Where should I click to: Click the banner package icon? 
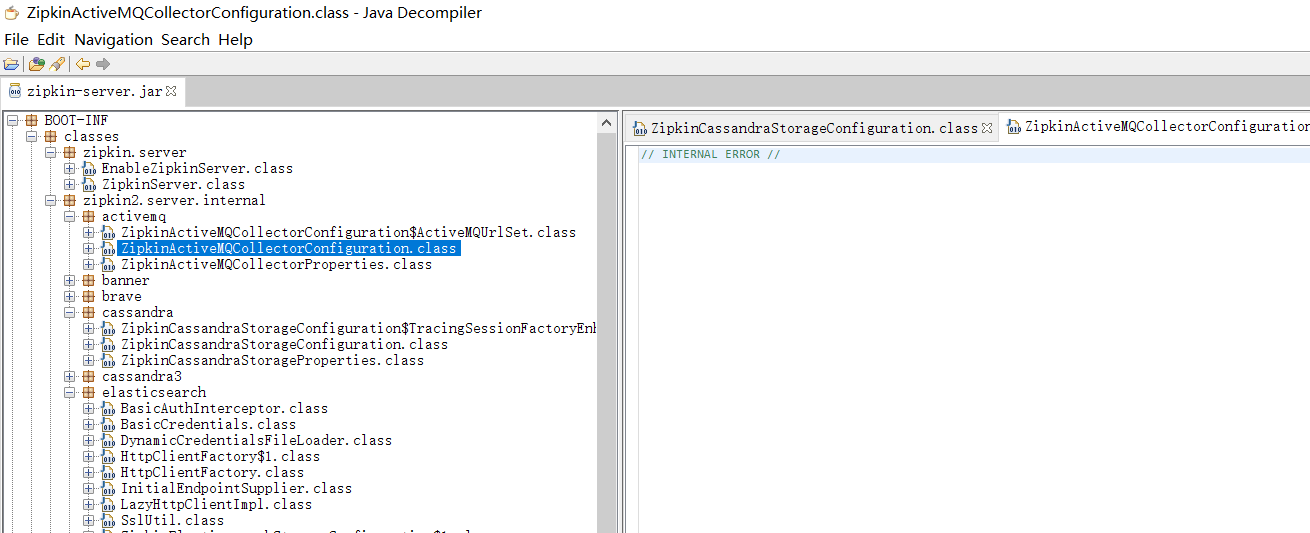tap(88, 280)
